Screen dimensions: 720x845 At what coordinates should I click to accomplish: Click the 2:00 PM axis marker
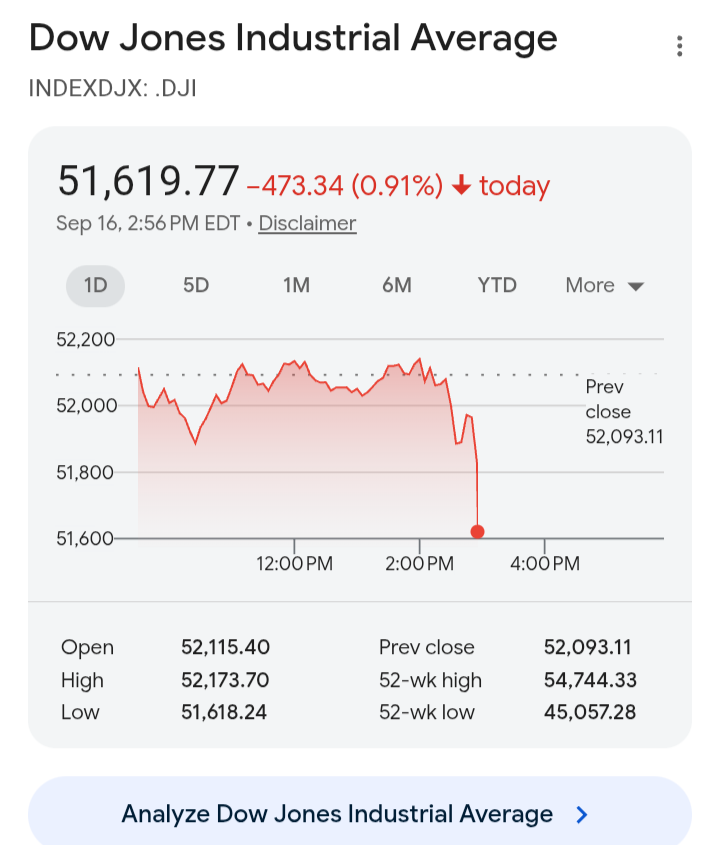(419, 564)
